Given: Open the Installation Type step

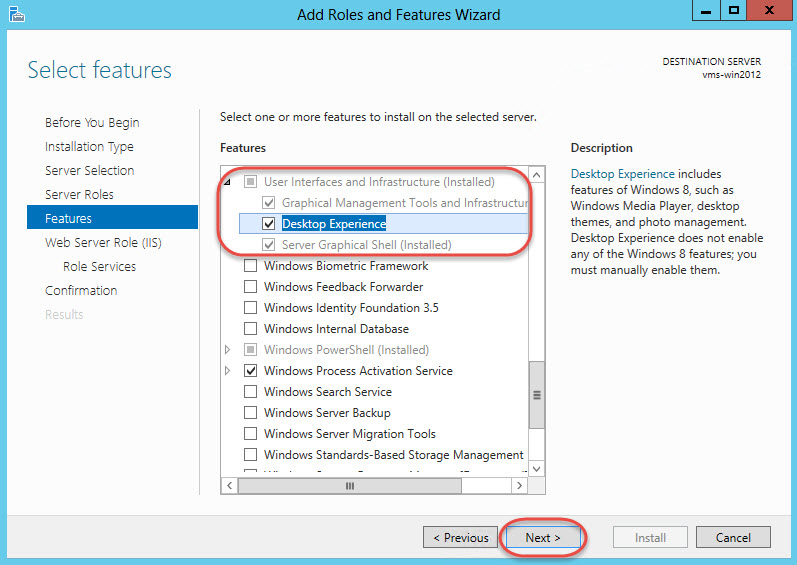Looking at the screenshot, I should click(x=89, y=146).
